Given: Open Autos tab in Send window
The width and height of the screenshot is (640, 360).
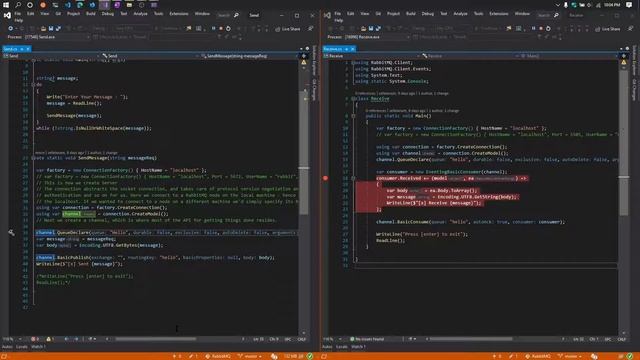Looking at the screenshot, I should point(7,347).
